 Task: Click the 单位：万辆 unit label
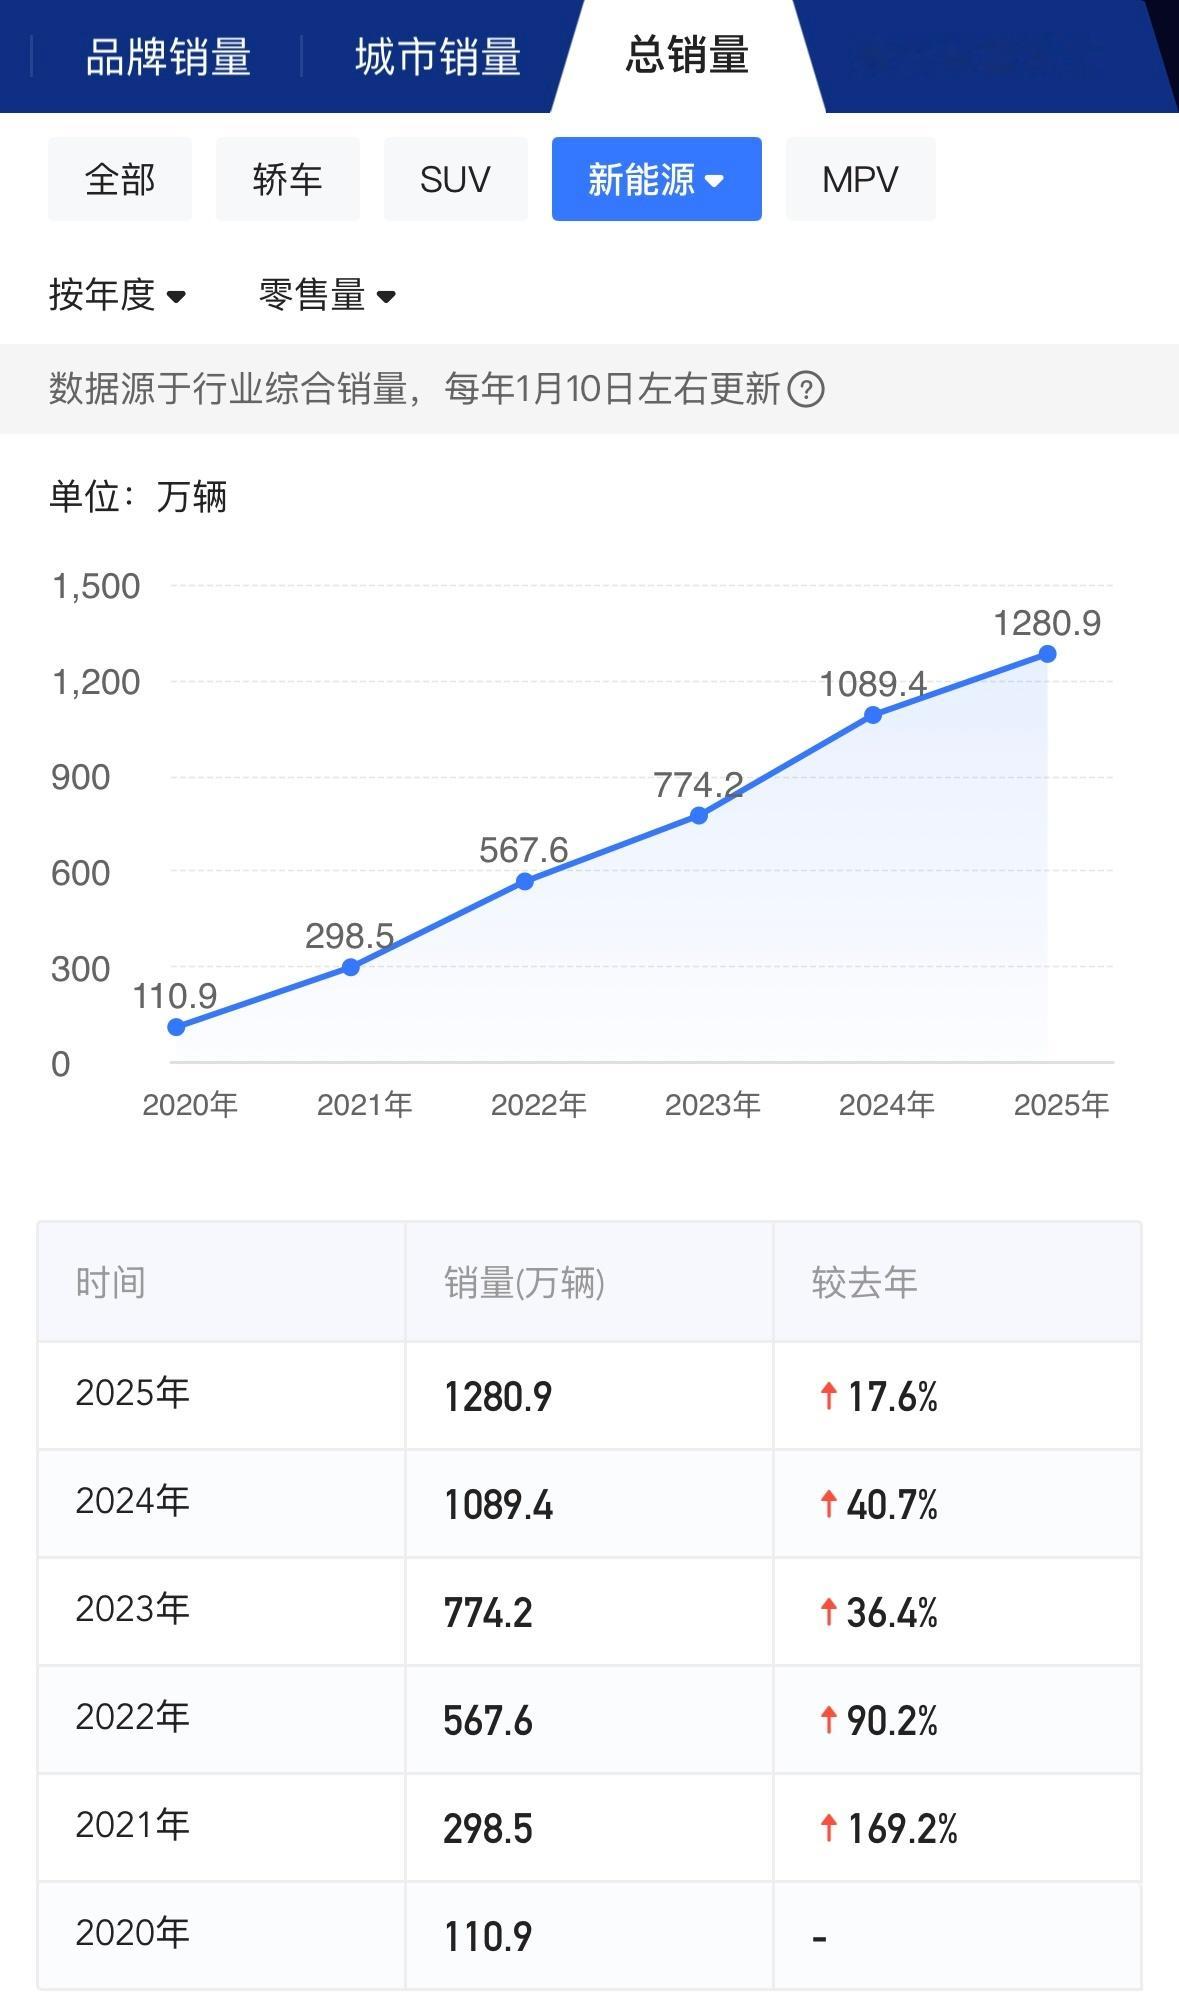pos(138,496)
